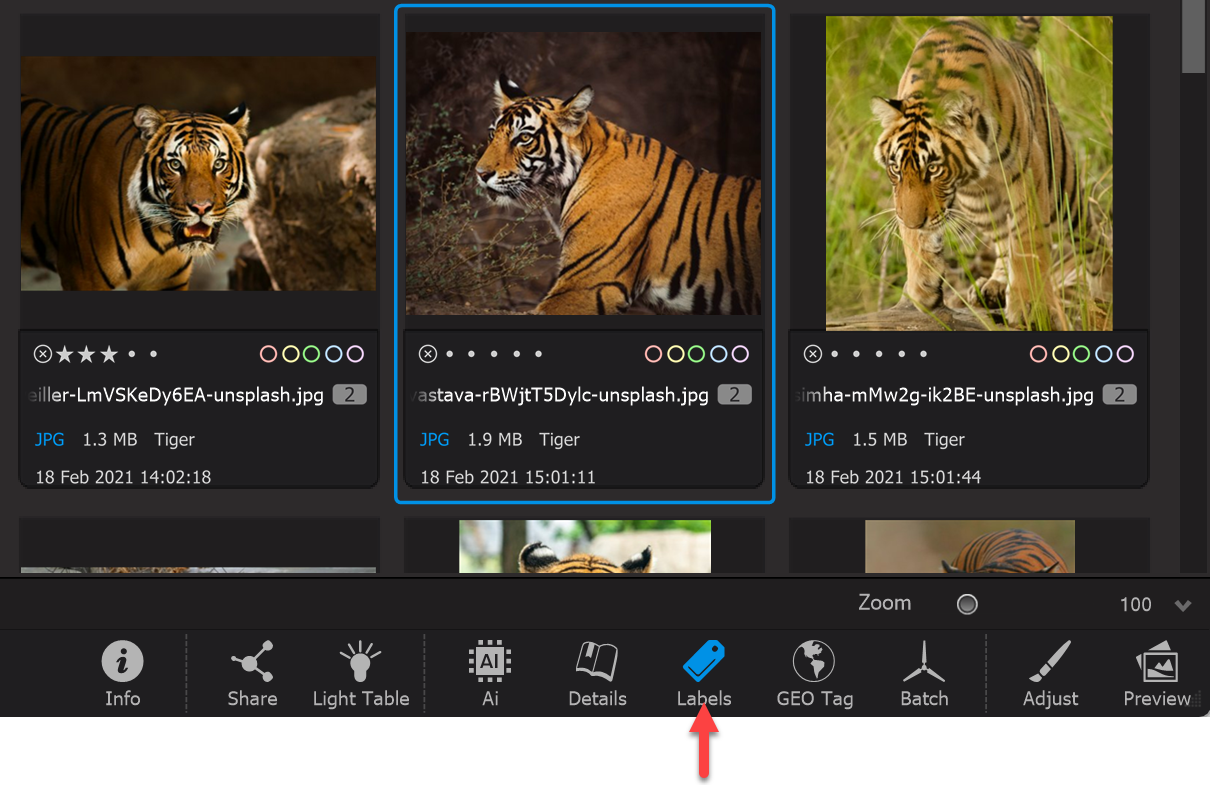This screenshot has height=785, width=1210.
Task: Apply purple color label to imha-mMw2g-ik2BE photo
Action: pos(1125,354)
